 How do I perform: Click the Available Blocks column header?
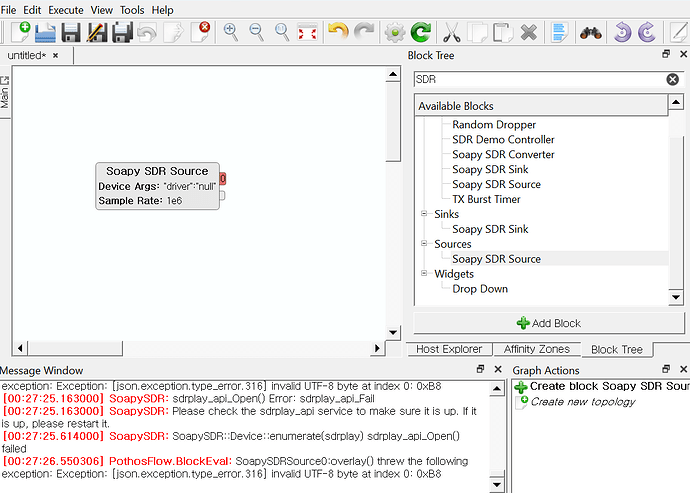click(x=541, y=106)
